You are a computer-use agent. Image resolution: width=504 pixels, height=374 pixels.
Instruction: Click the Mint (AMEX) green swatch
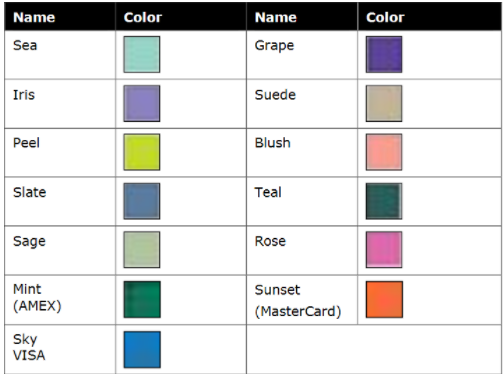click(142, 299)
